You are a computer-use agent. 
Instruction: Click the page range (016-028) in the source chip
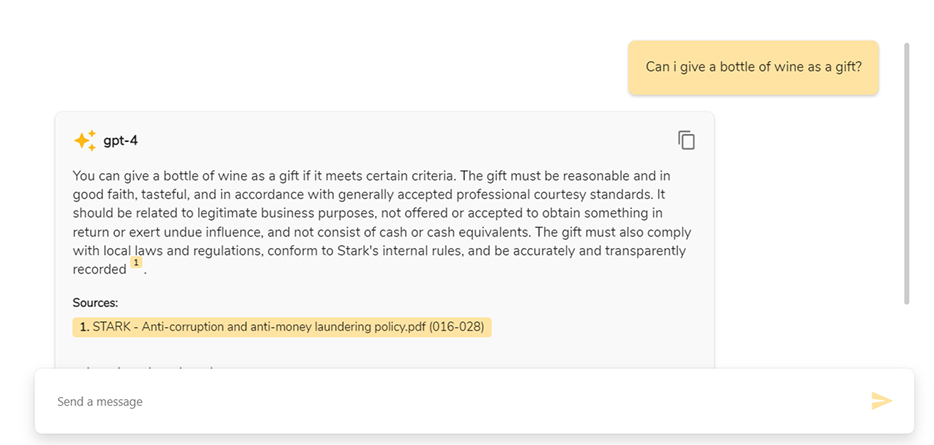point(458,327)
